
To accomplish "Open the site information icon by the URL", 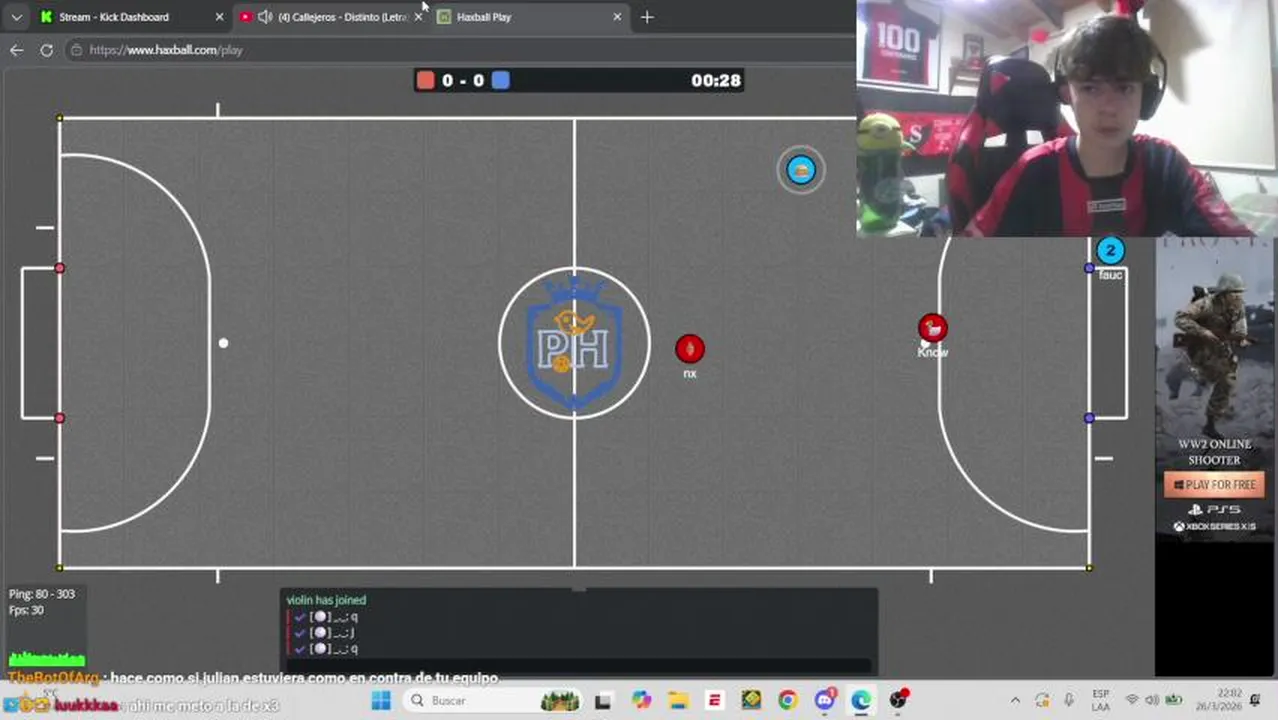I will pos(76,50).
